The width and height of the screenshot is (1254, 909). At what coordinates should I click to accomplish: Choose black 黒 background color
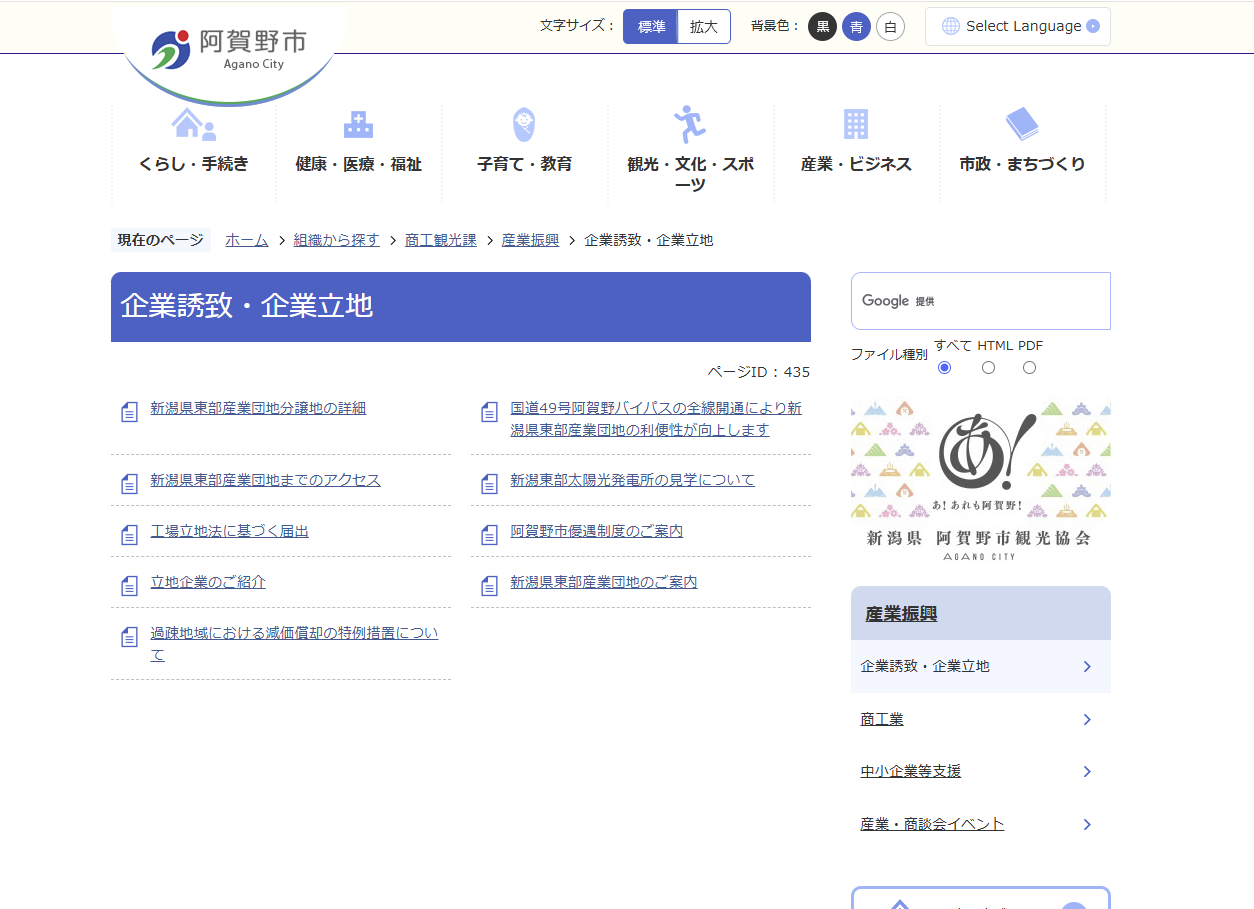[x=822, y=27]
